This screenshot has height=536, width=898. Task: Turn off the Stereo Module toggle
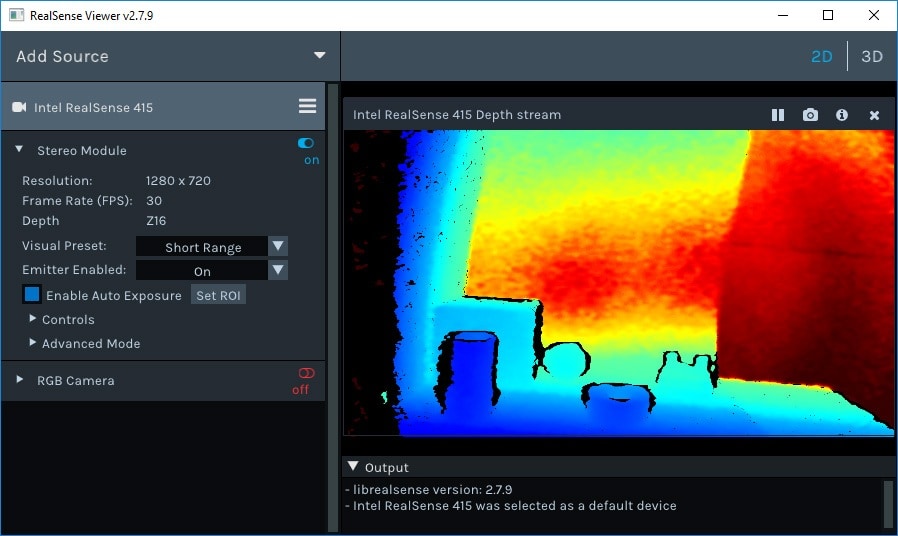pyautogui.click(x=306, y=143)
